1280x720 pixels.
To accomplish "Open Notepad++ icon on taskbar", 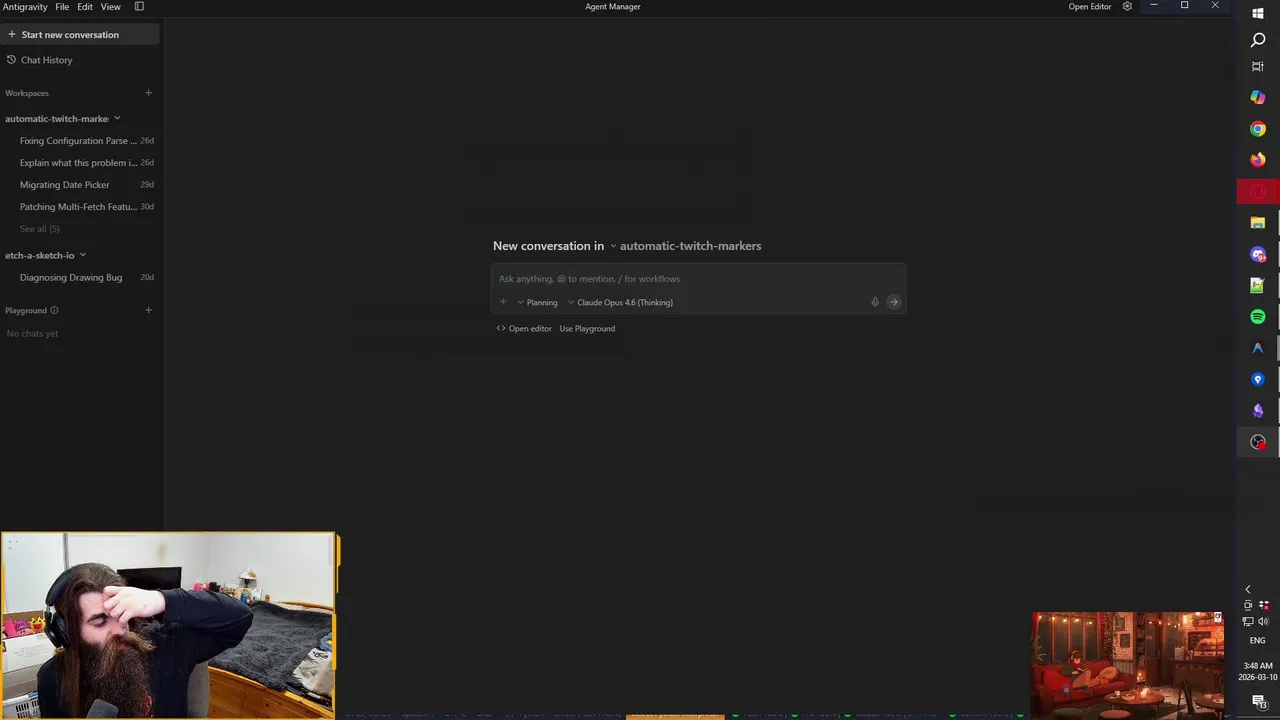I will [1258, 286].
